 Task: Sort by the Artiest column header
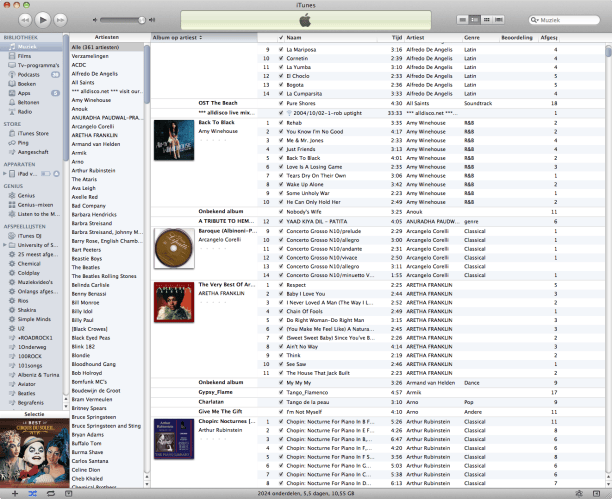pyautogui.click(x=433, y=37)
